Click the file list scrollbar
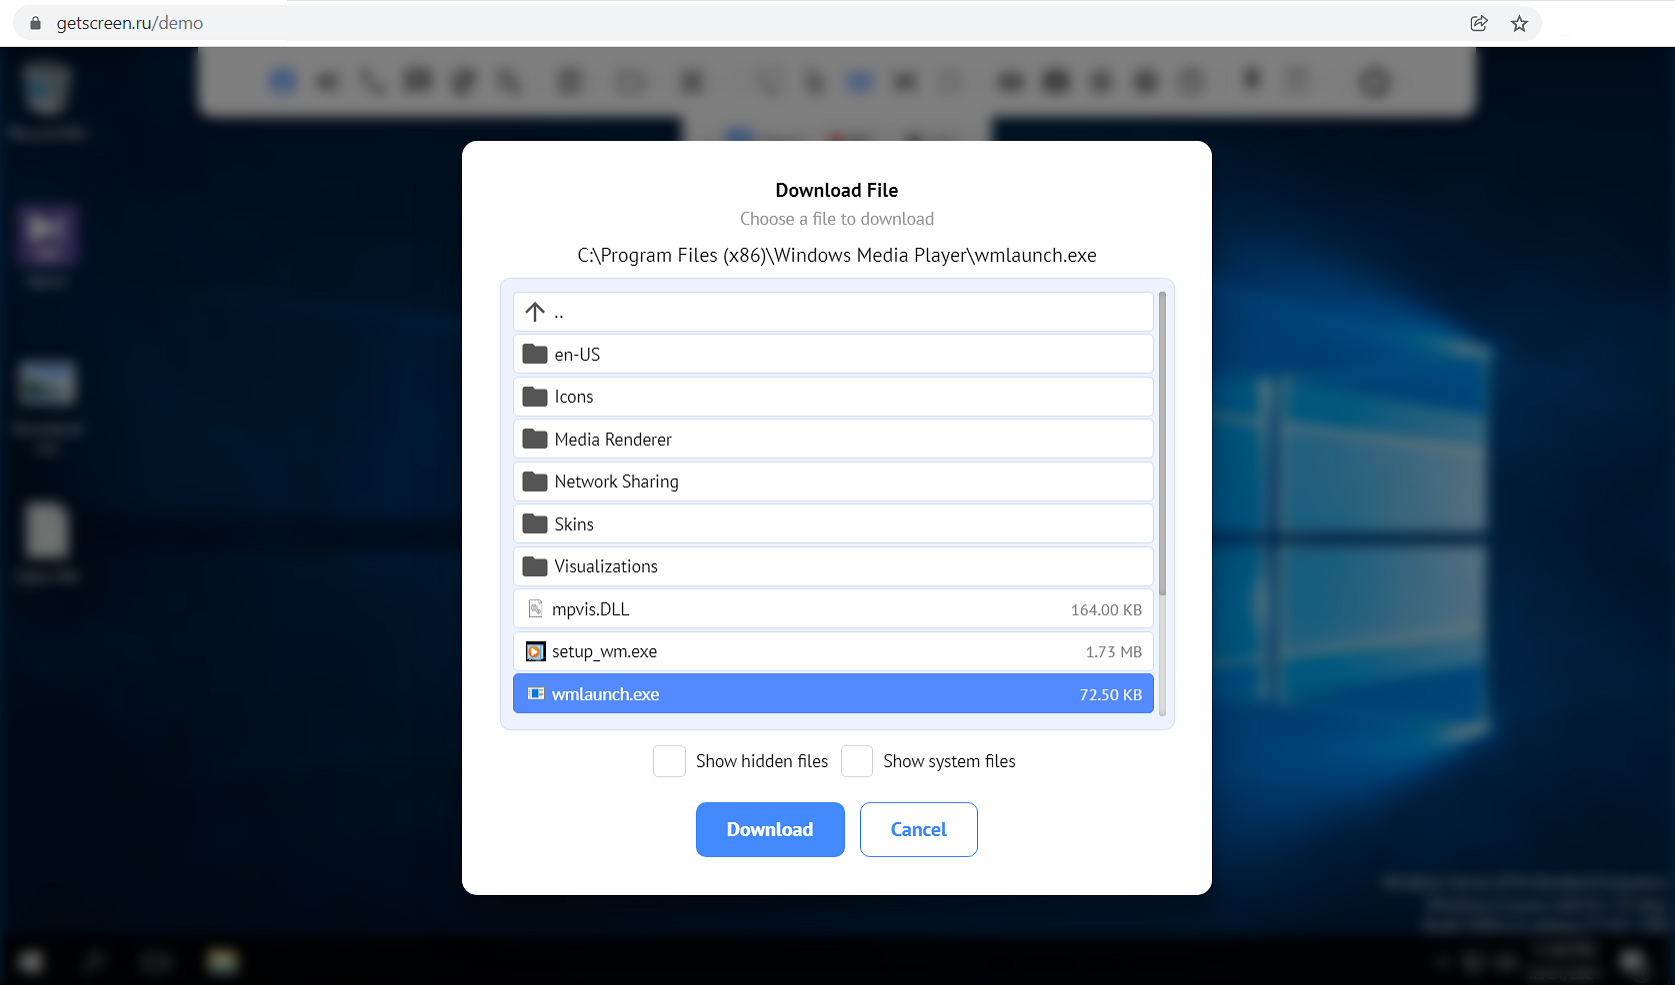 pyautogui.click(x=1162, y=443)
